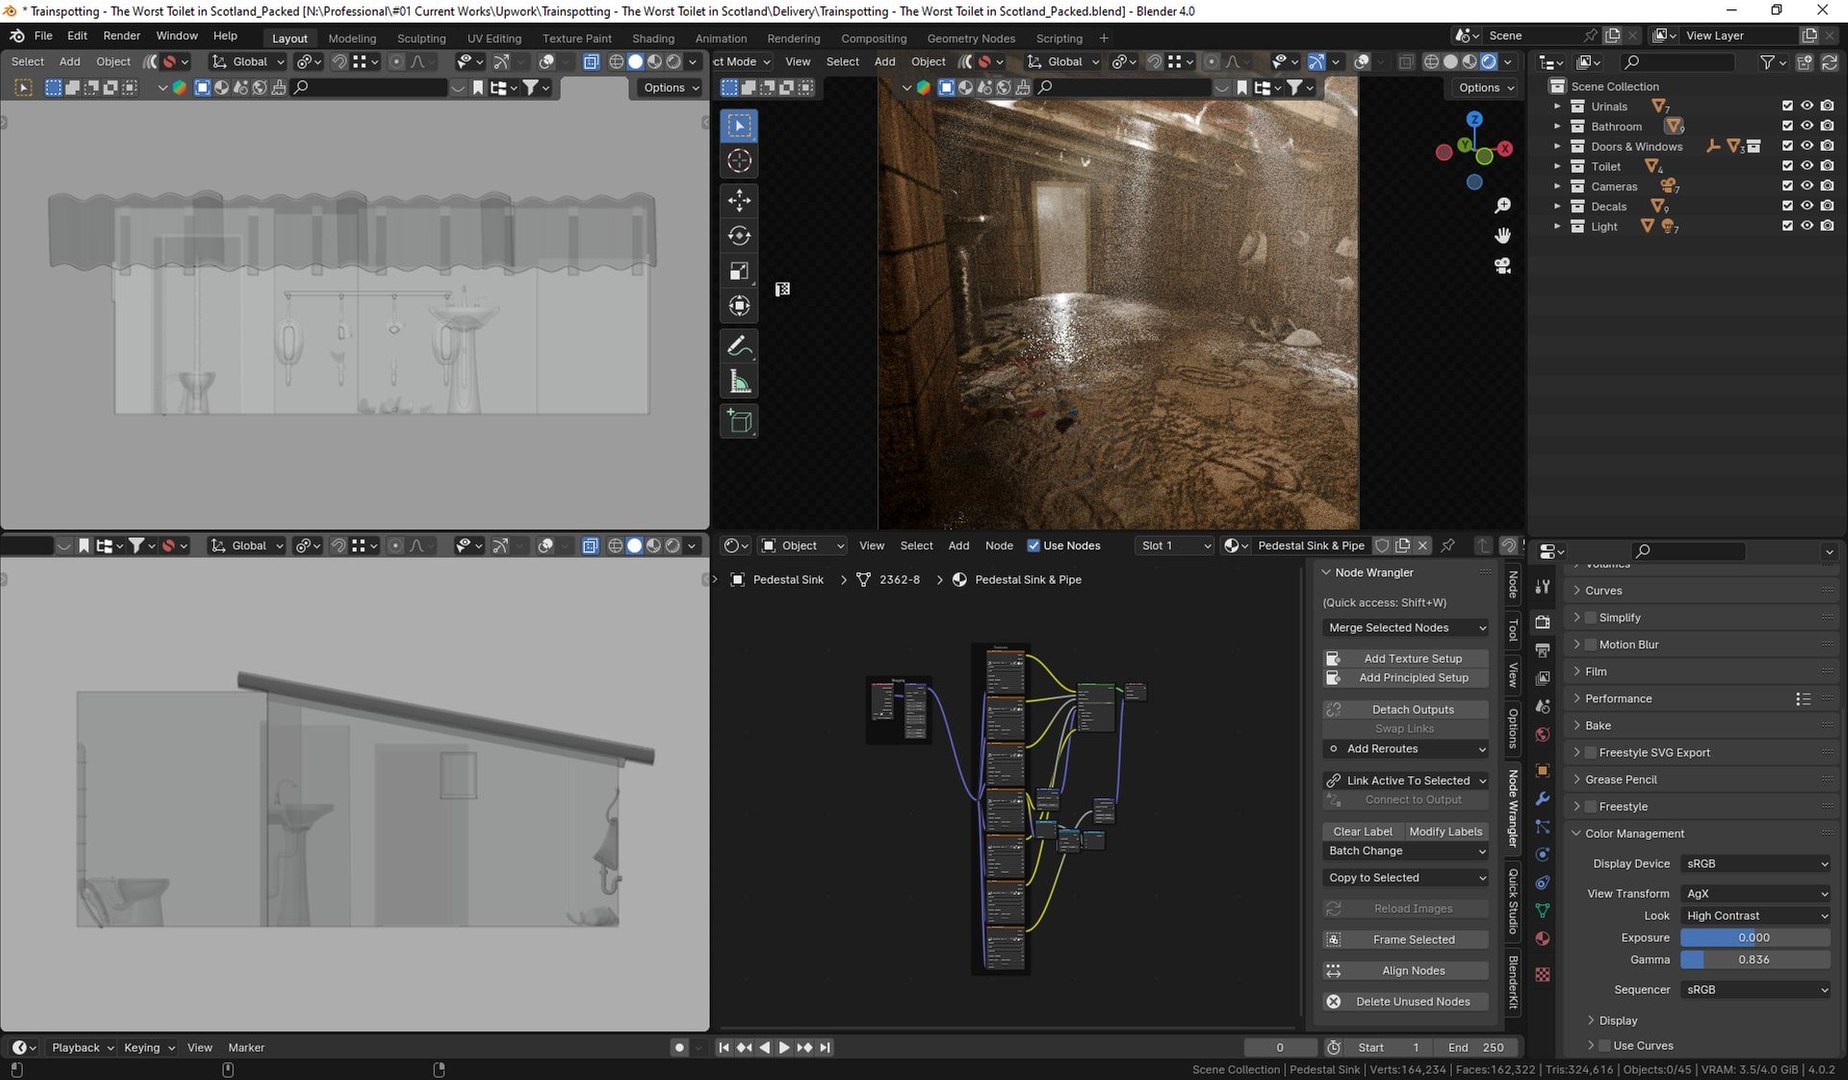Click the pan hand icon in viewport
1848x1080 pixels.
pyautogui.click(x=1502, y=235)
